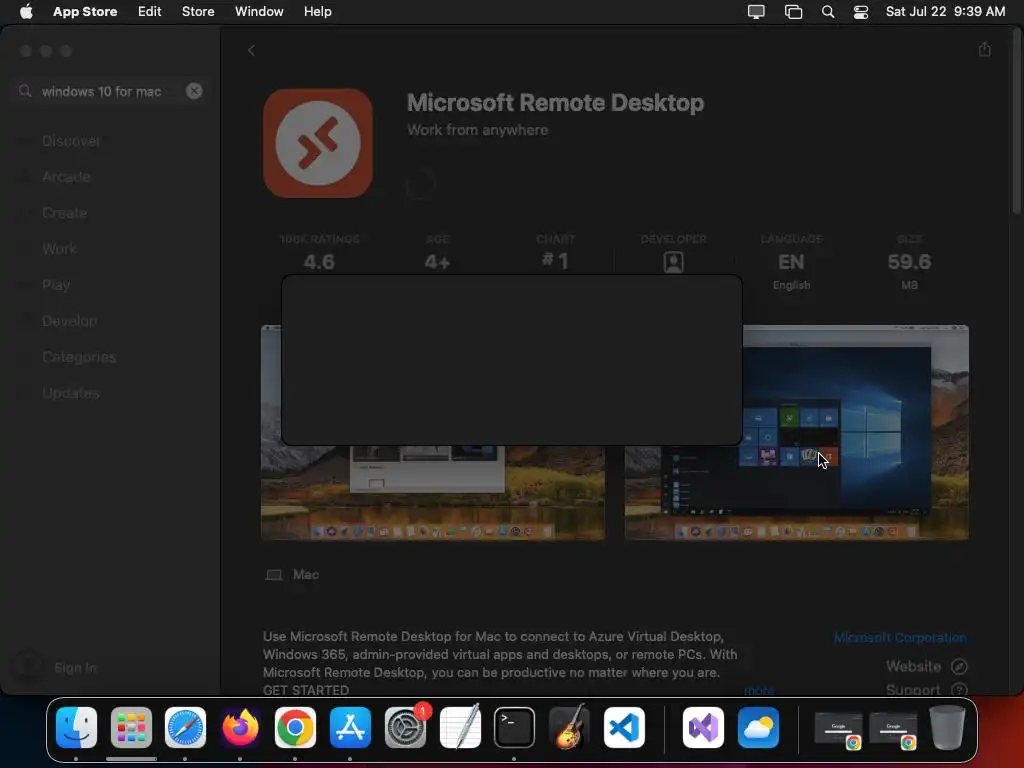Open GarageBand guitar icon in Dock
Screen dimensions: 1024x768
click(569, 727)
